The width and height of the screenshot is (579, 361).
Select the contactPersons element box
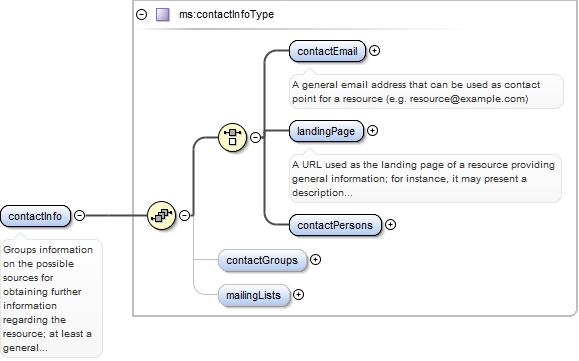[335, 225]
